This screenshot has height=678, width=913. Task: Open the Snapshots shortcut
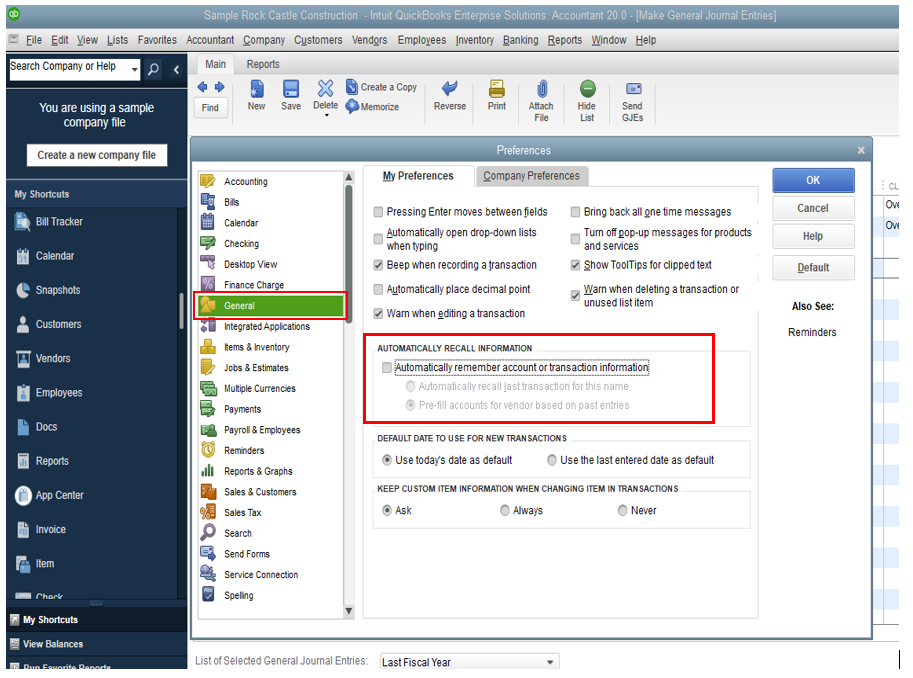click(57, 290)
